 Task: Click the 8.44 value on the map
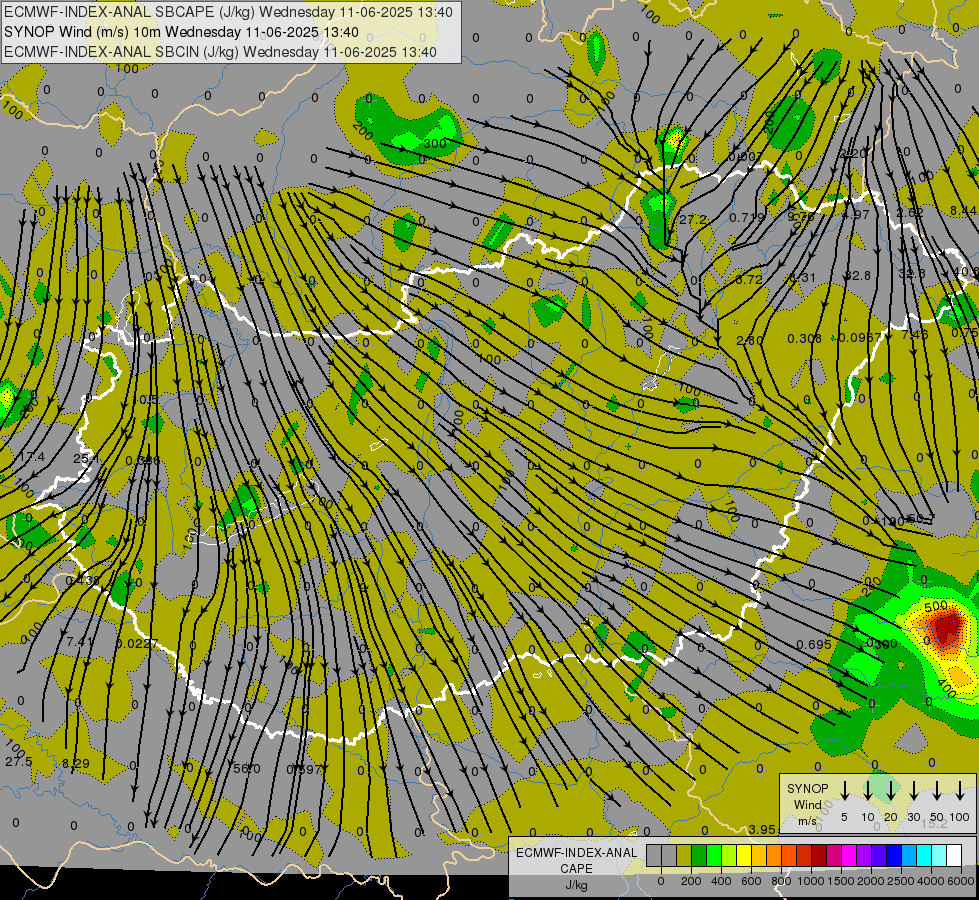coord(963,210)
